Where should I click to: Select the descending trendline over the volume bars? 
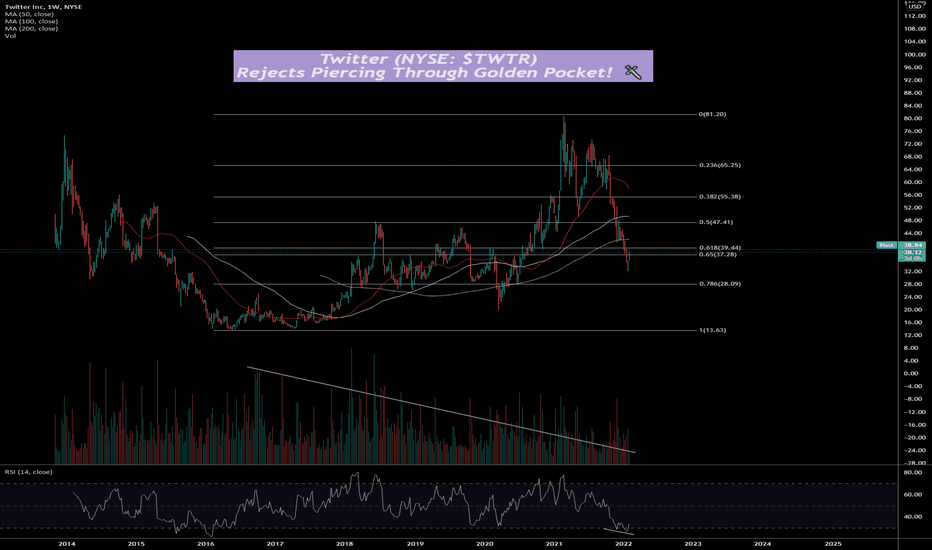tap(441, 410)
